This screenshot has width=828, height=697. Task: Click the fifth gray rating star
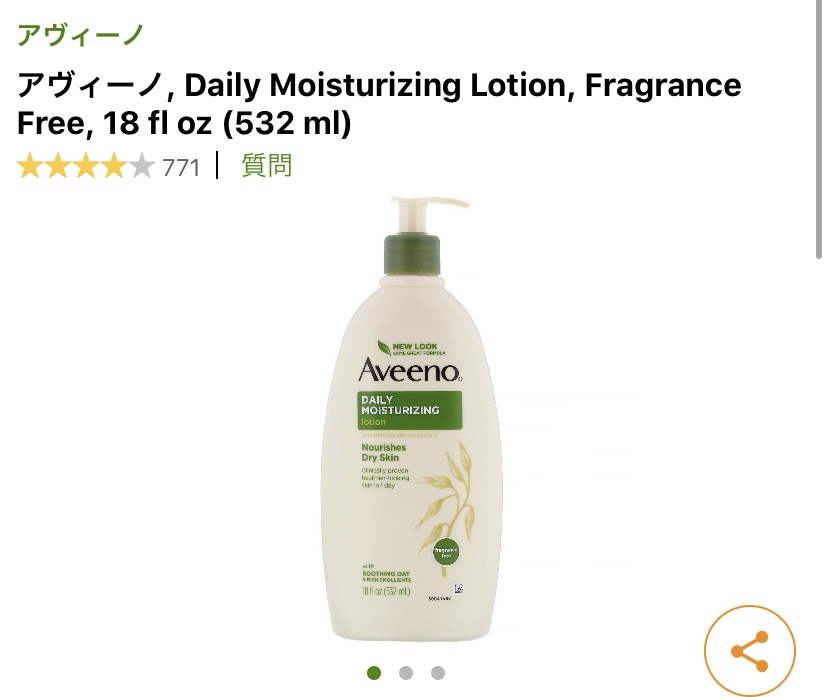click(x=141, y=166)
